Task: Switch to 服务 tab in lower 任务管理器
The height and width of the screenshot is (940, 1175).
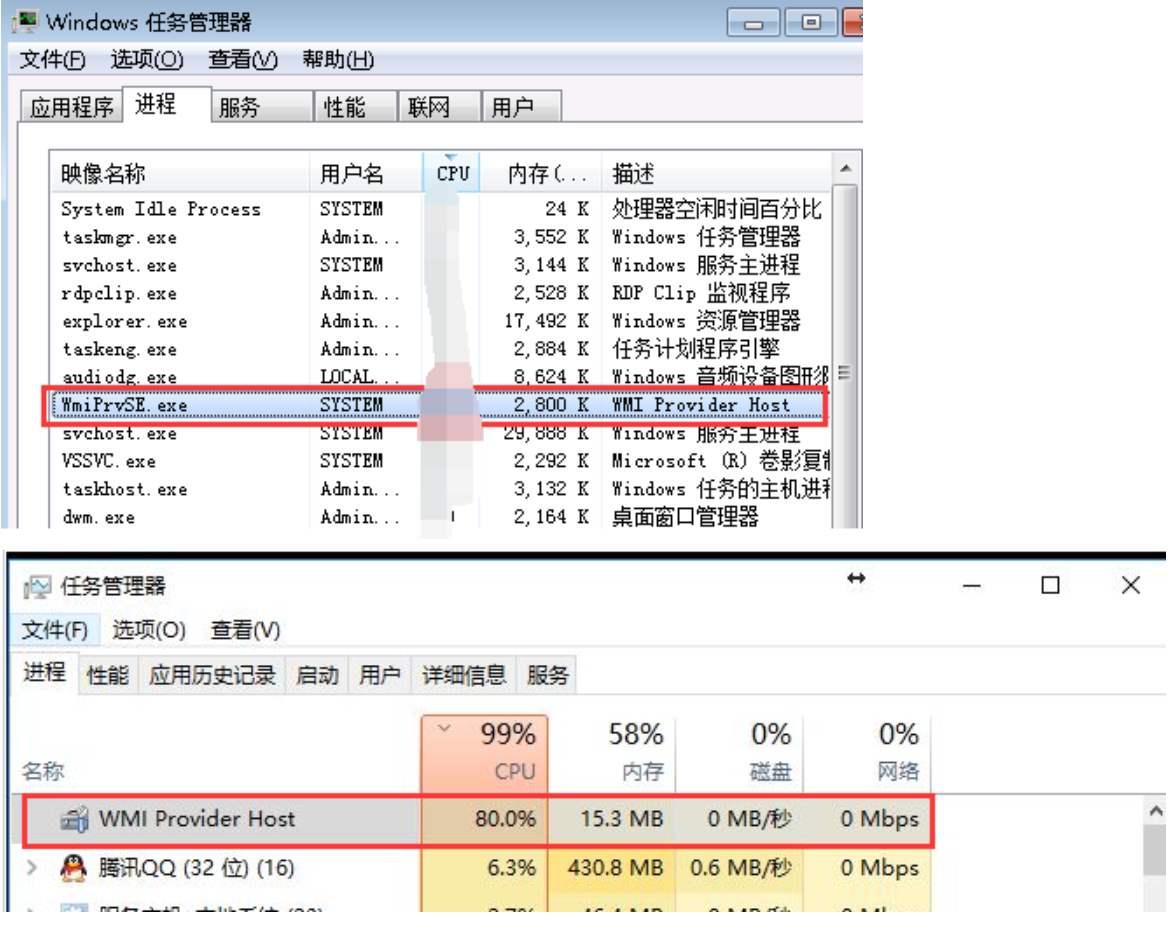Action: 548,675
